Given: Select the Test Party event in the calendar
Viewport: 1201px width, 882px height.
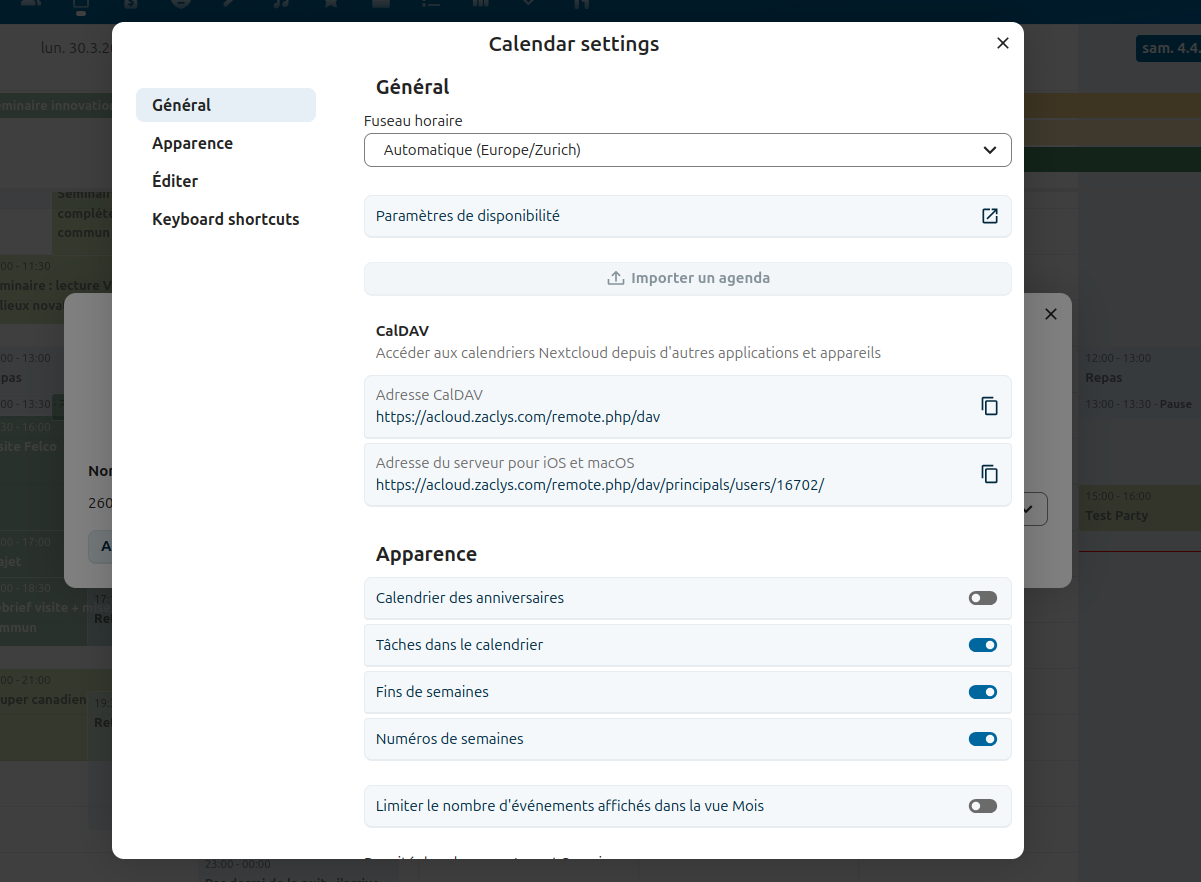Looking at the screenshot, I should pos(1117,516).
